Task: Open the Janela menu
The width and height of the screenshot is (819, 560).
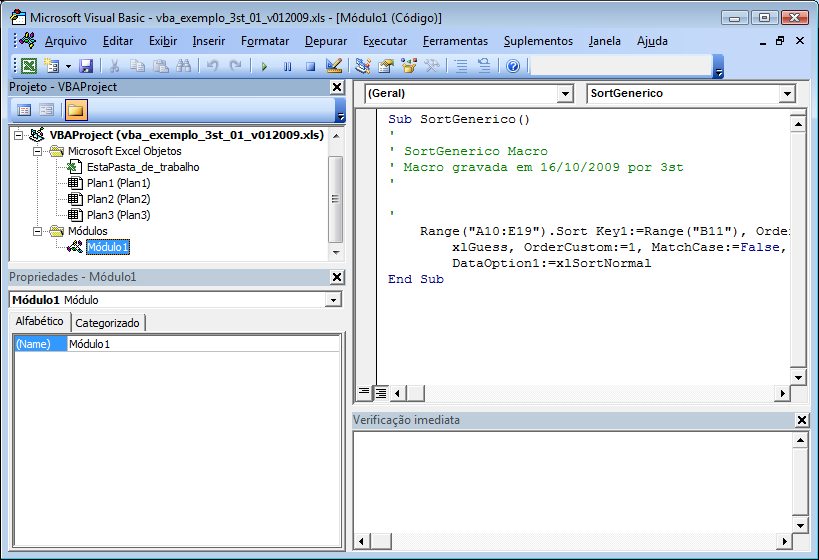Action: (604, 41)
